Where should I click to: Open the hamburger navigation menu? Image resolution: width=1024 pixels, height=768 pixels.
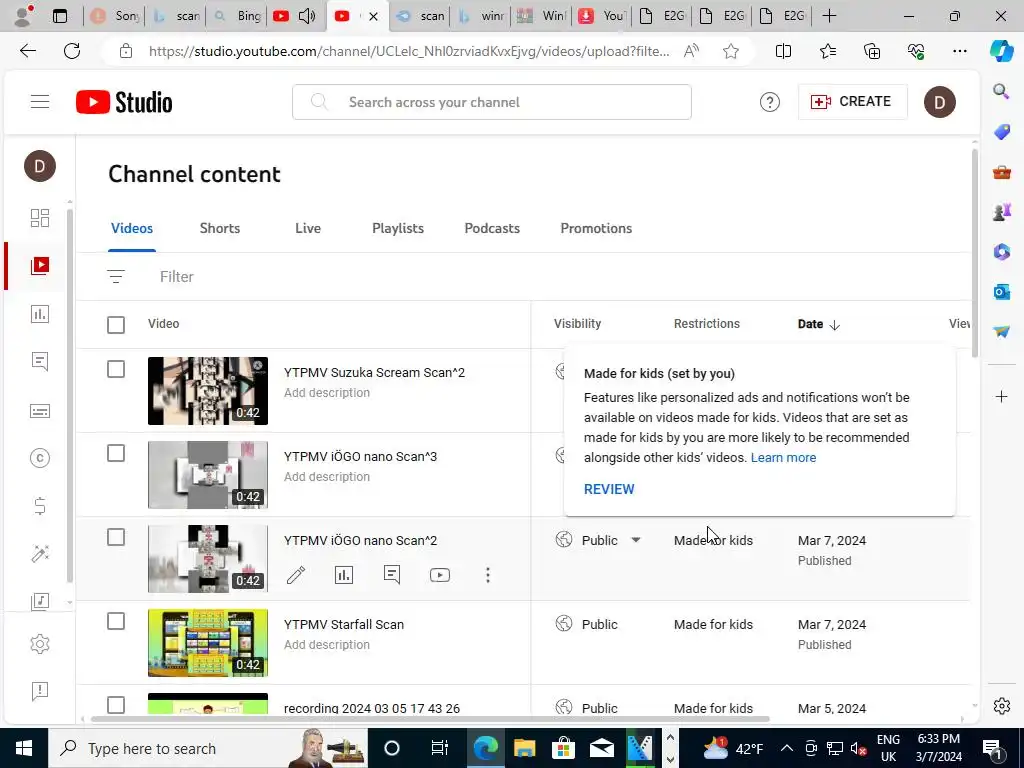(40, 102)
